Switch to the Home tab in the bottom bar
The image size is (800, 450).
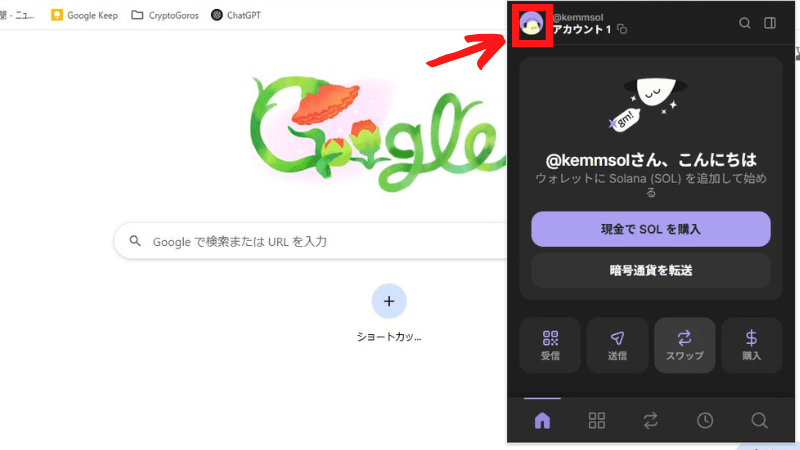(x=542, y=420)
